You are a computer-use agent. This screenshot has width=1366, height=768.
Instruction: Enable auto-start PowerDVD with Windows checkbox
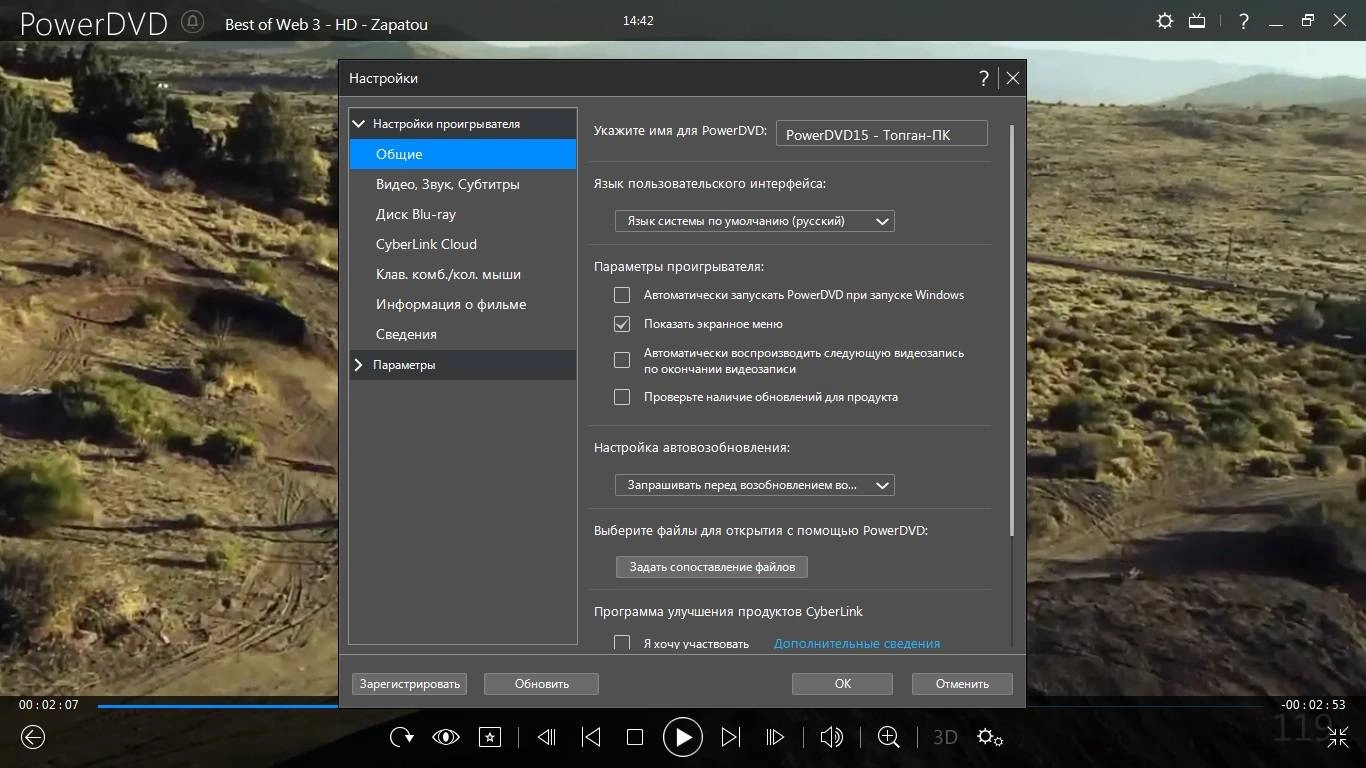pos(622,295)
